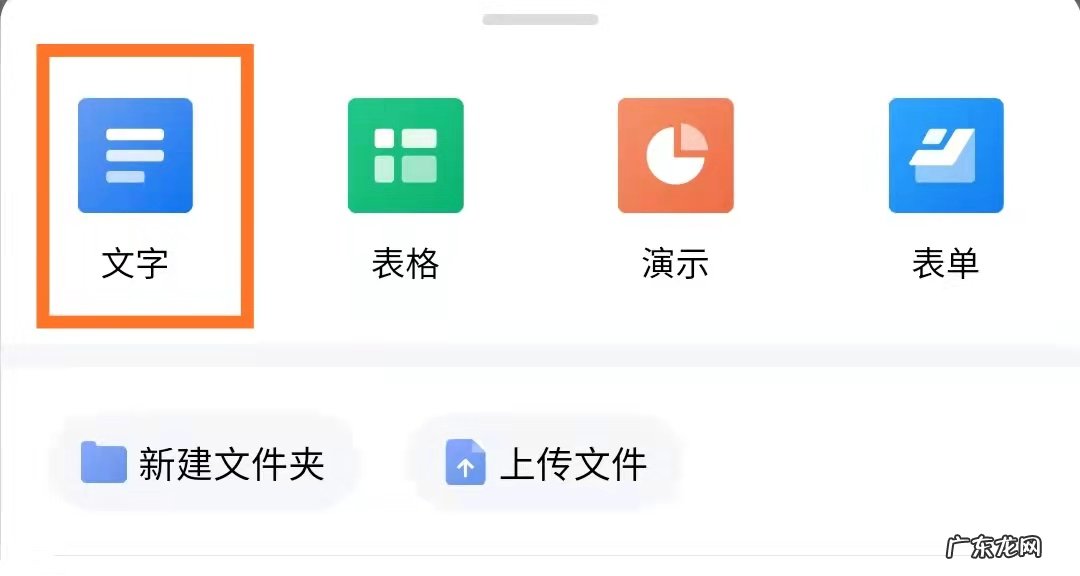
Task: Choose the blue 表单 form icon
Action: point(946,155)
